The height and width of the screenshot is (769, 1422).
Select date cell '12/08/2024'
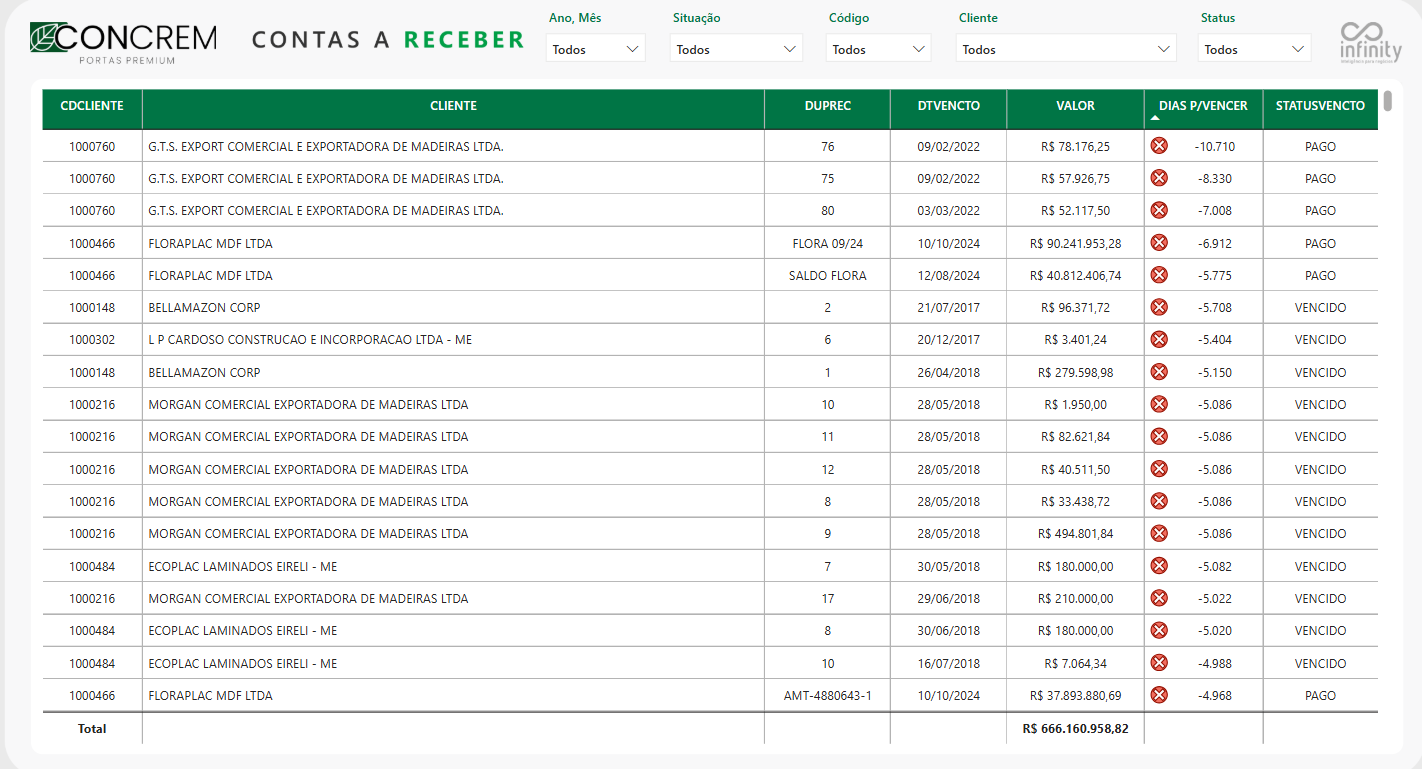[949, 275]
